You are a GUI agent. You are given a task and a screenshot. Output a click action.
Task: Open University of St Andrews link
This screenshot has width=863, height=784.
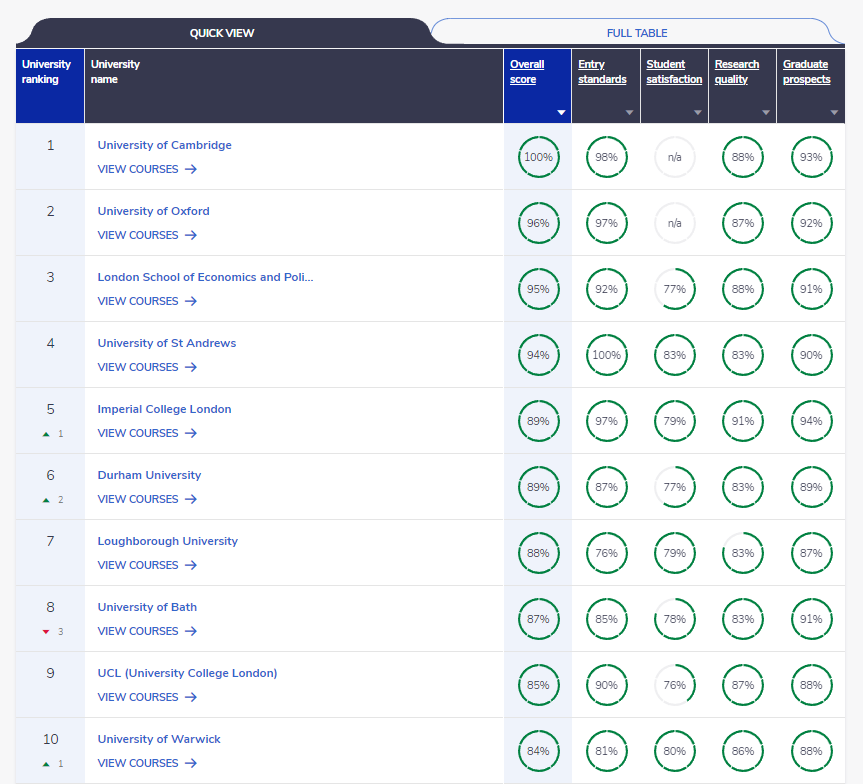pos(167,343)
